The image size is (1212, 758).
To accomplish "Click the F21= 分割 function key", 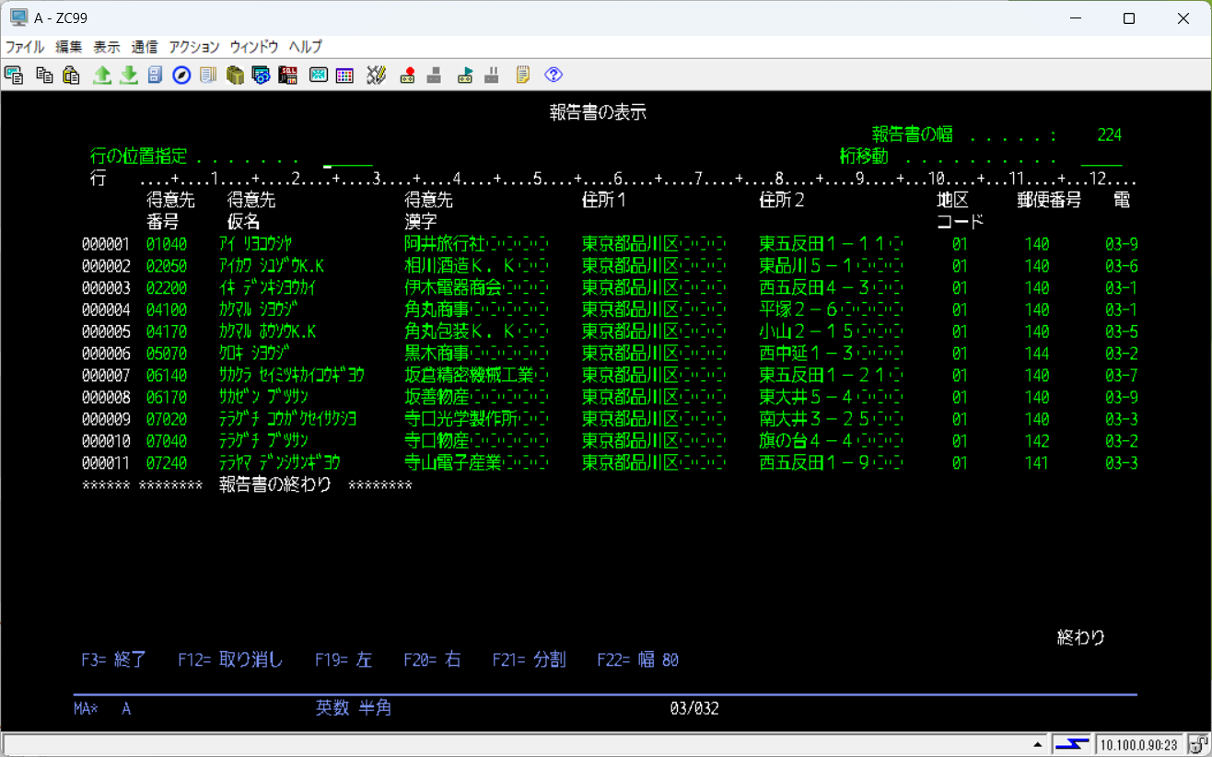I will [529, 660].
